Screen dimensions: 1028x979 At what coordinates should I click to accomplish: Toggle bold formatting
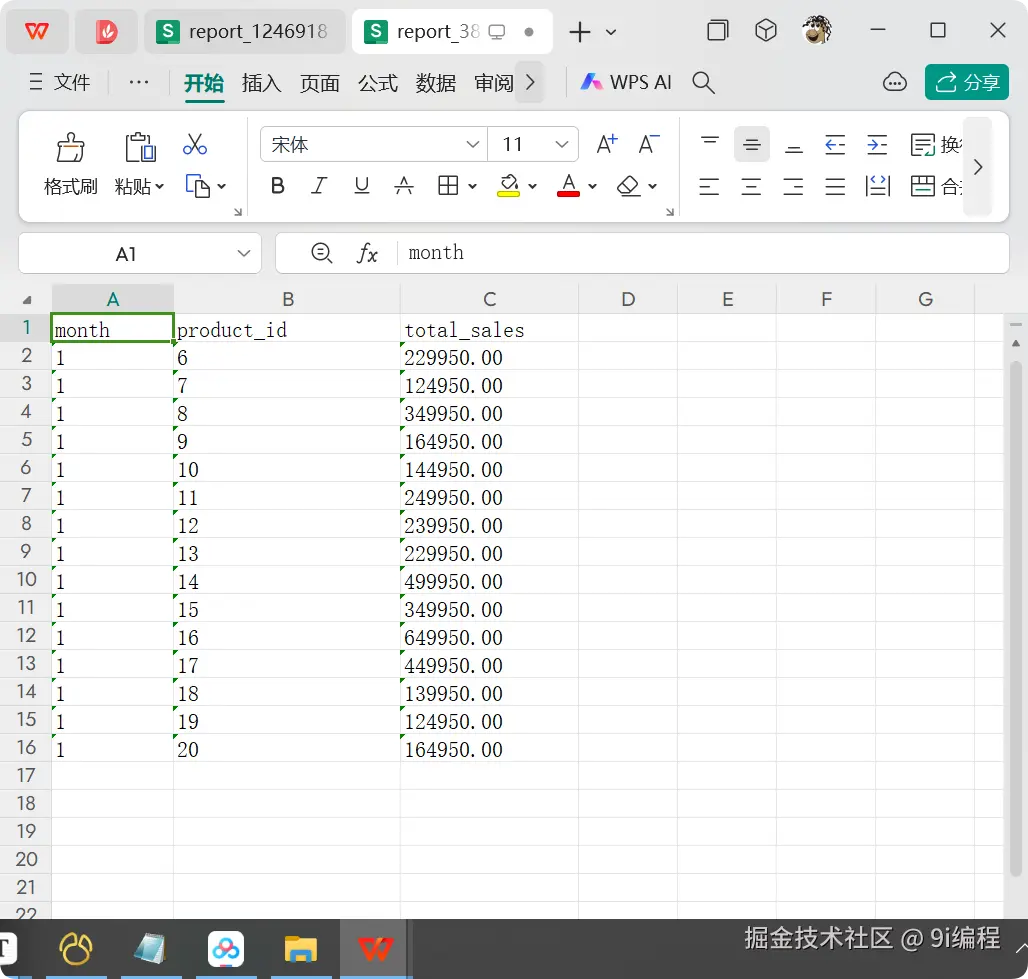pyautogui.click(x=277, y=186)
